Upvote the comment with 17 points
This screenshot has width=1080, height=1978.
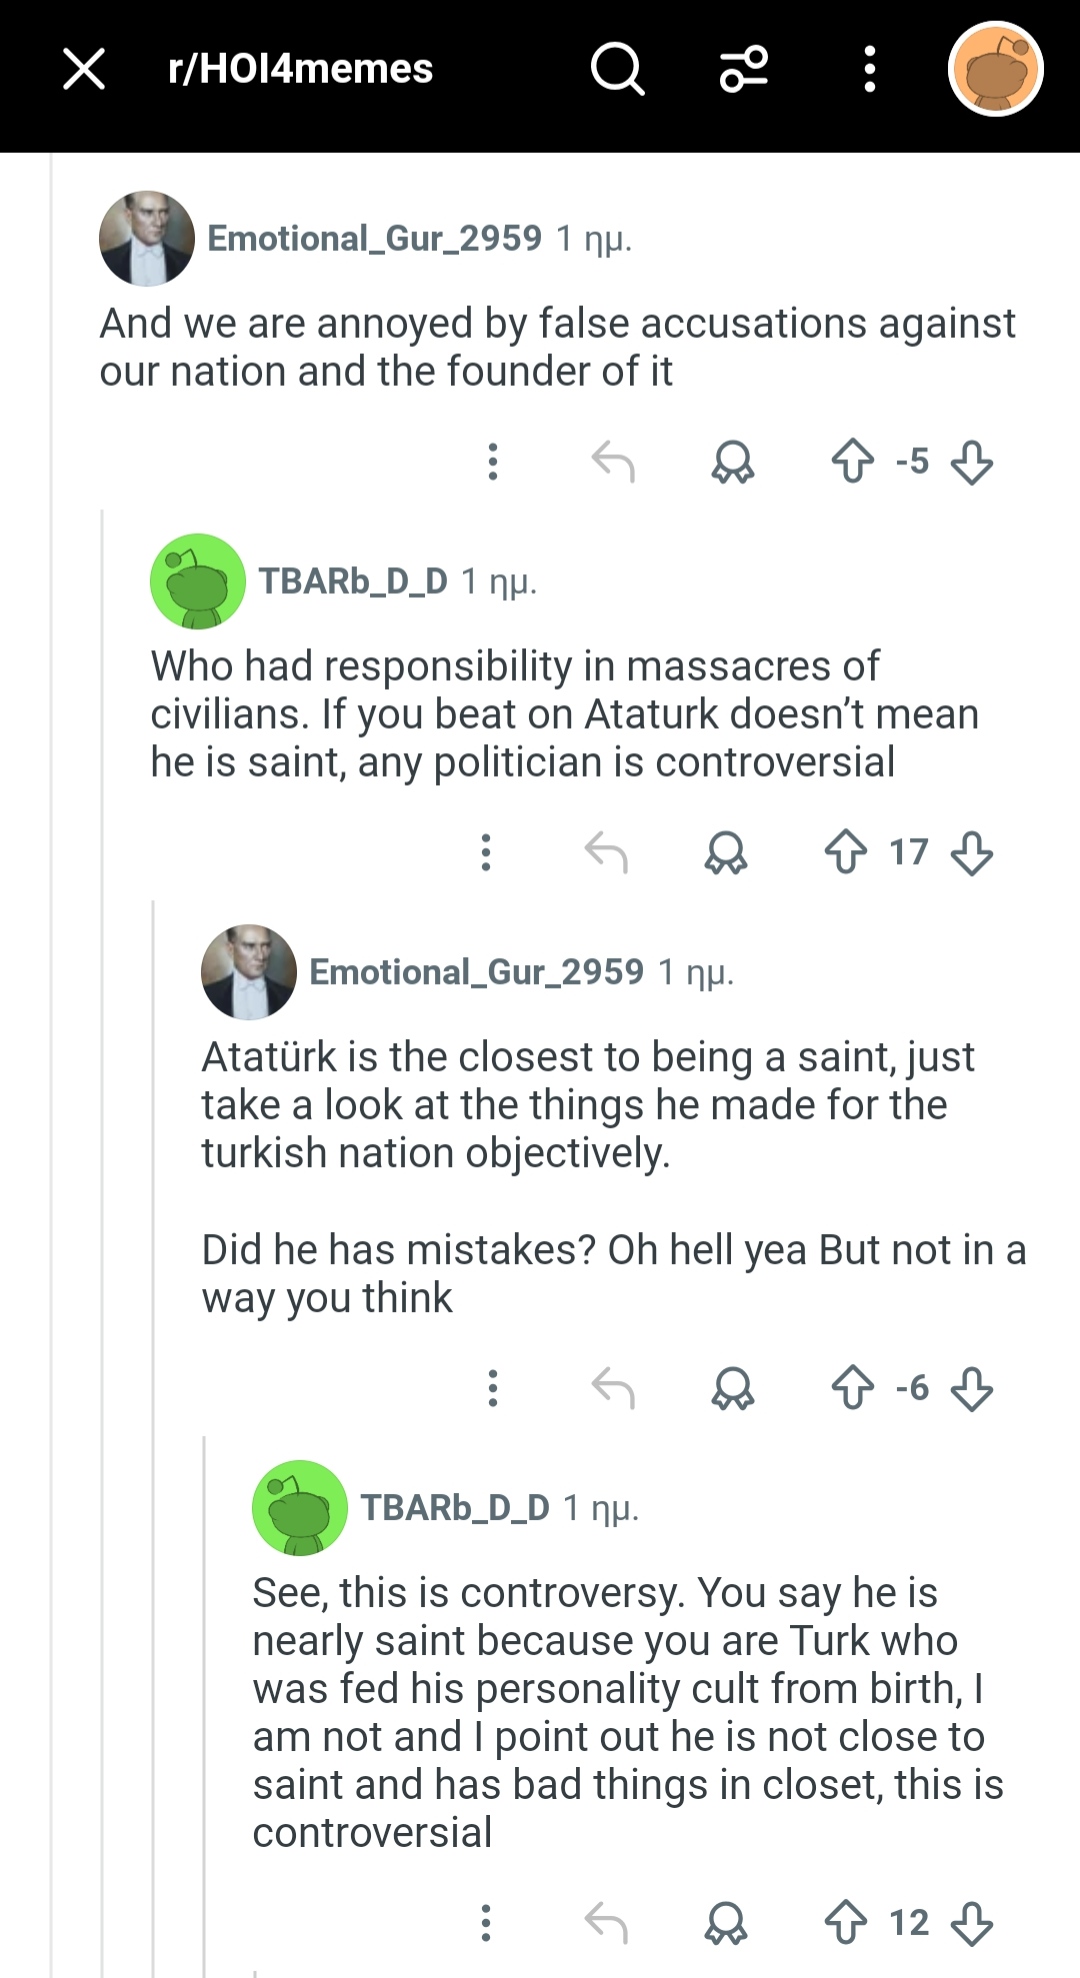click(x=846, y=852)
